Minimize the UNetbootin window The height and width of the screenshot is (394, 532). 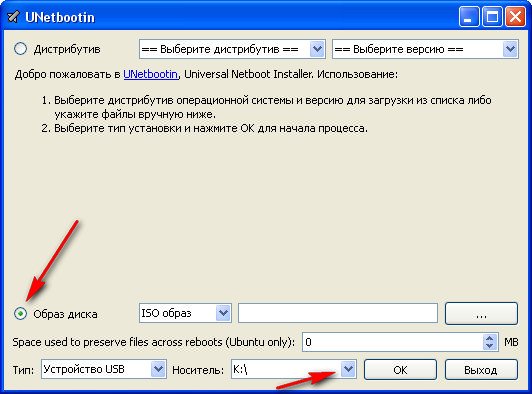pos(469,17)
